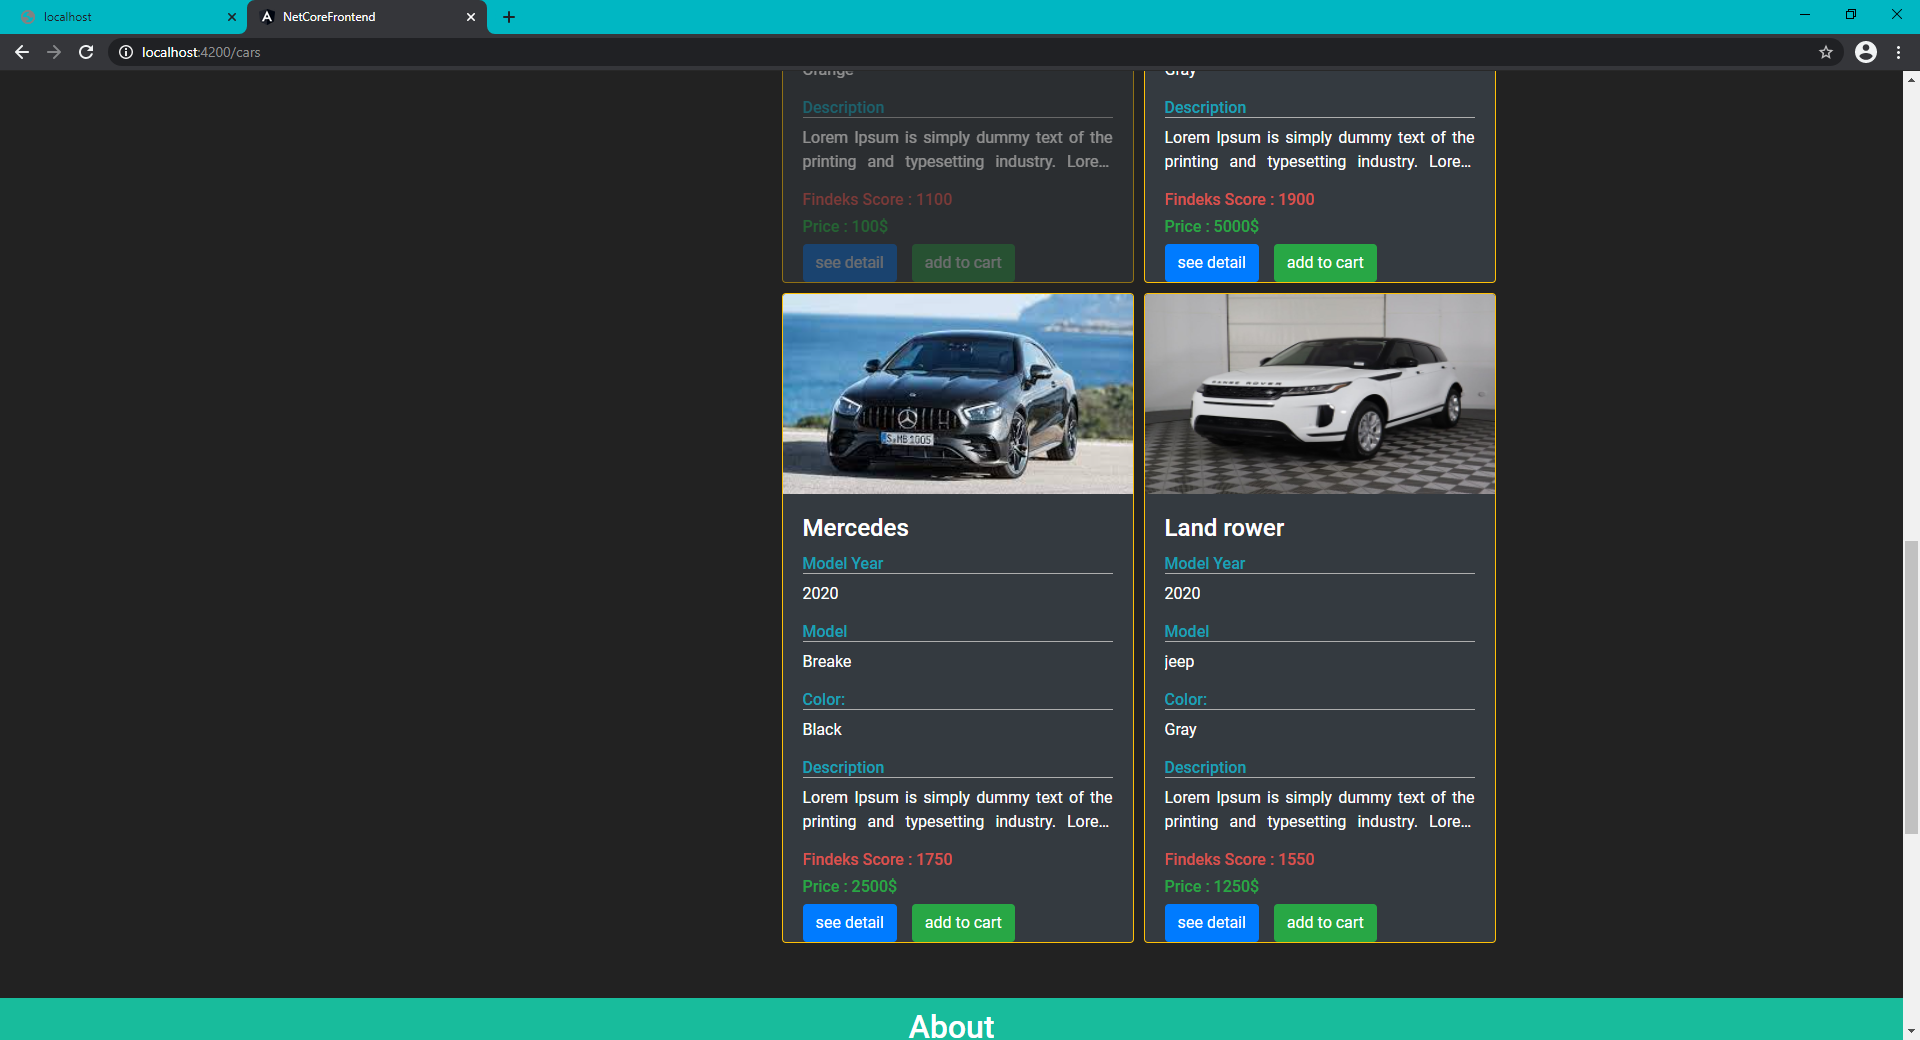This screenshot has width=1920, height=1040.
Task: Bookmark this page with the star icon
Action: 1826,52
